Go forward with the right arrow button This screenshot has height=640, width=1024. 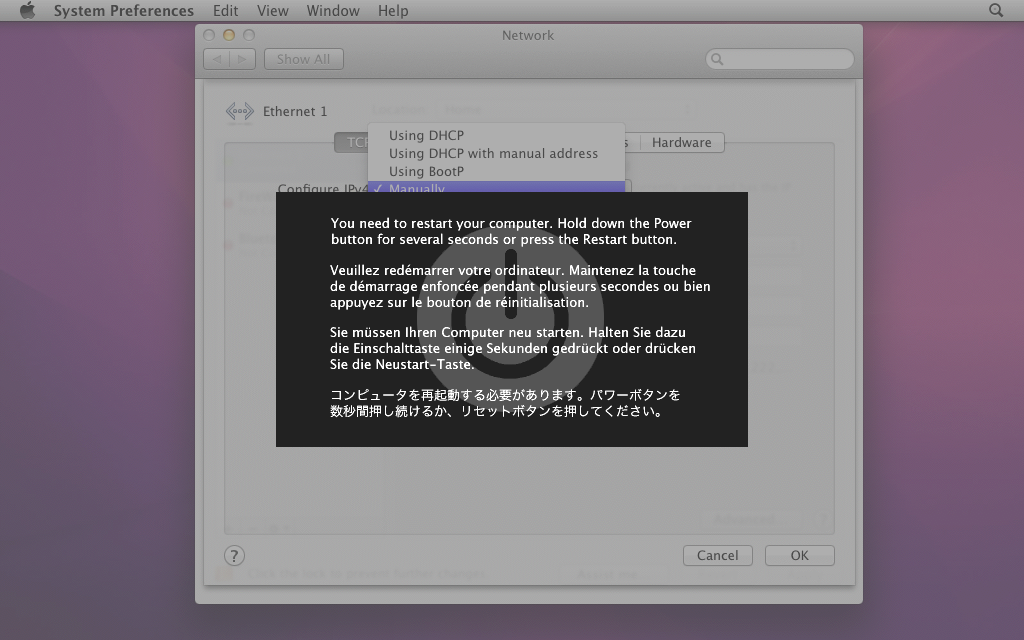point(242,59)
